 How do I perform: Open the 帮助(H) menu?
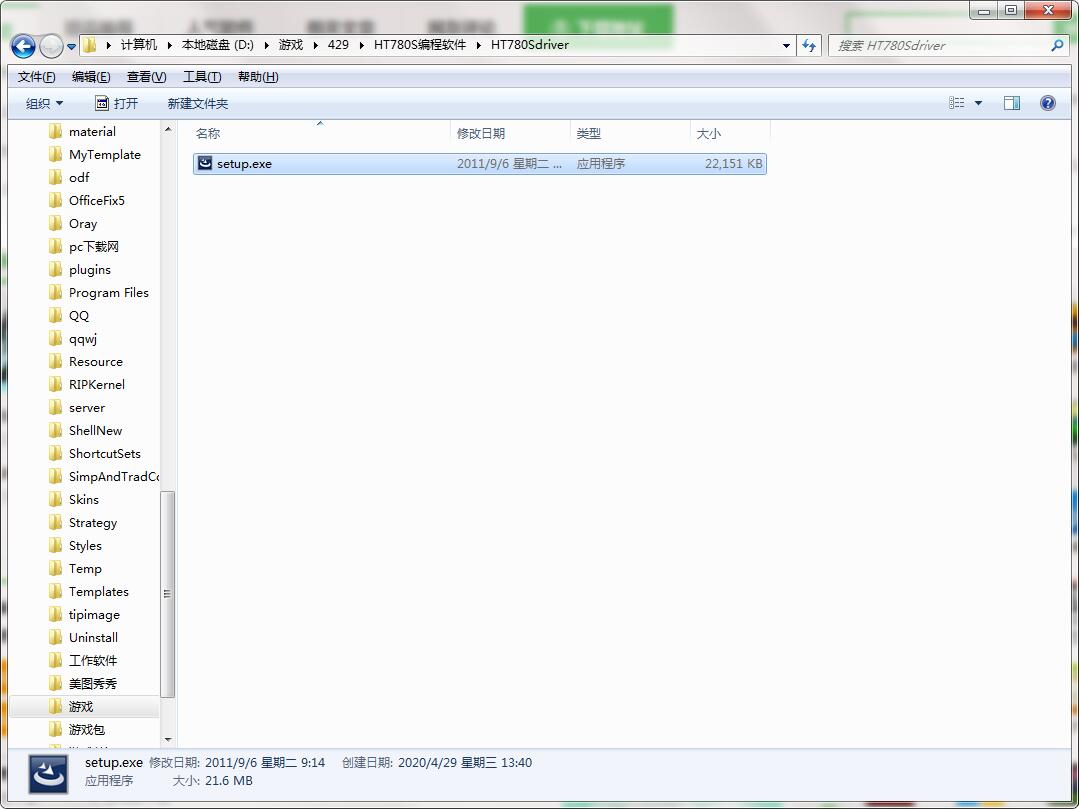coord(258,76)
